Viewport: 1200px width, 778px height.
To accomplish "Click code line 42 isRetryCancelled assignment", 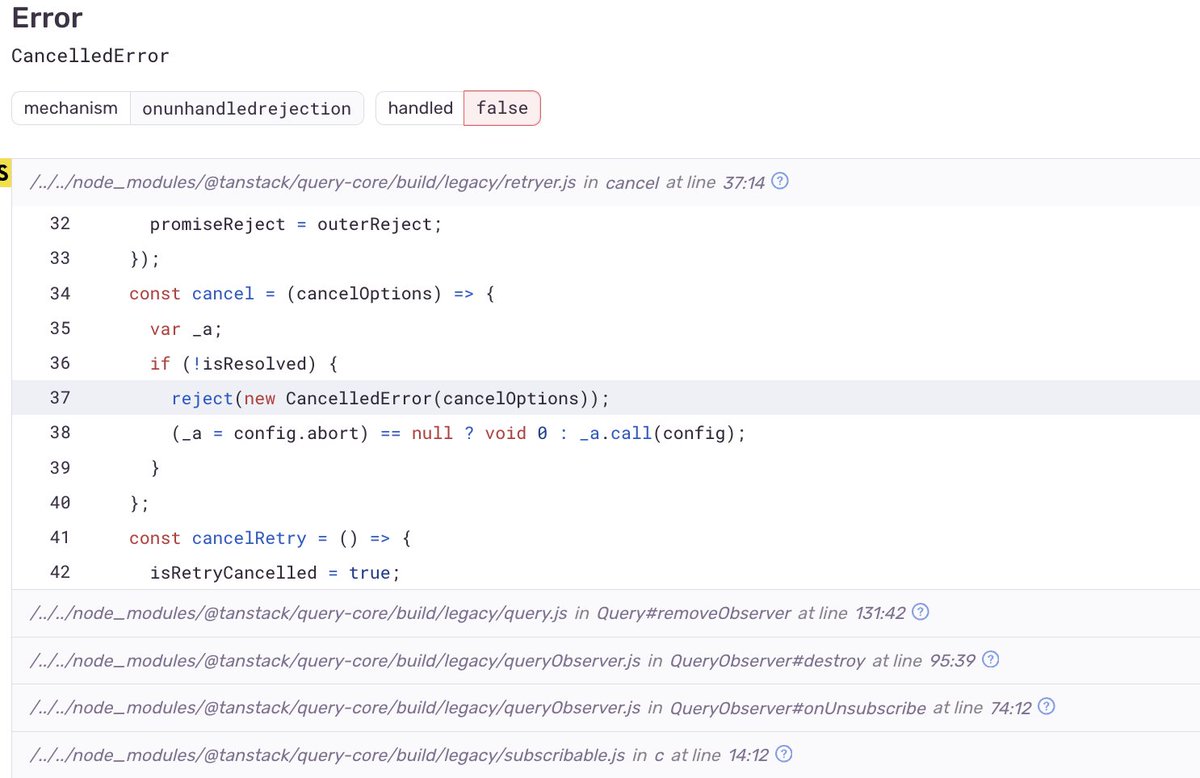I will click(606, 572).
